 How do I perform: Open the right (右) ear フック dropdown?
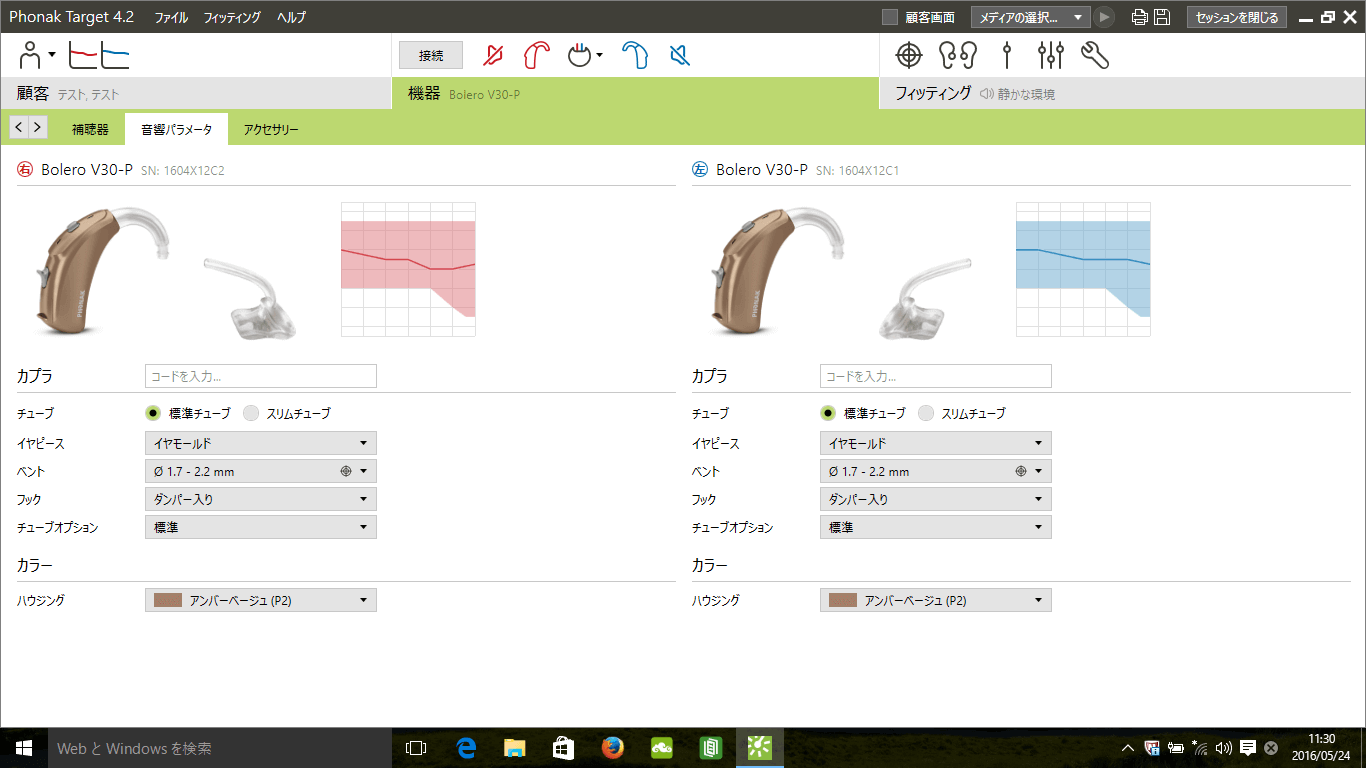[261, 499]
